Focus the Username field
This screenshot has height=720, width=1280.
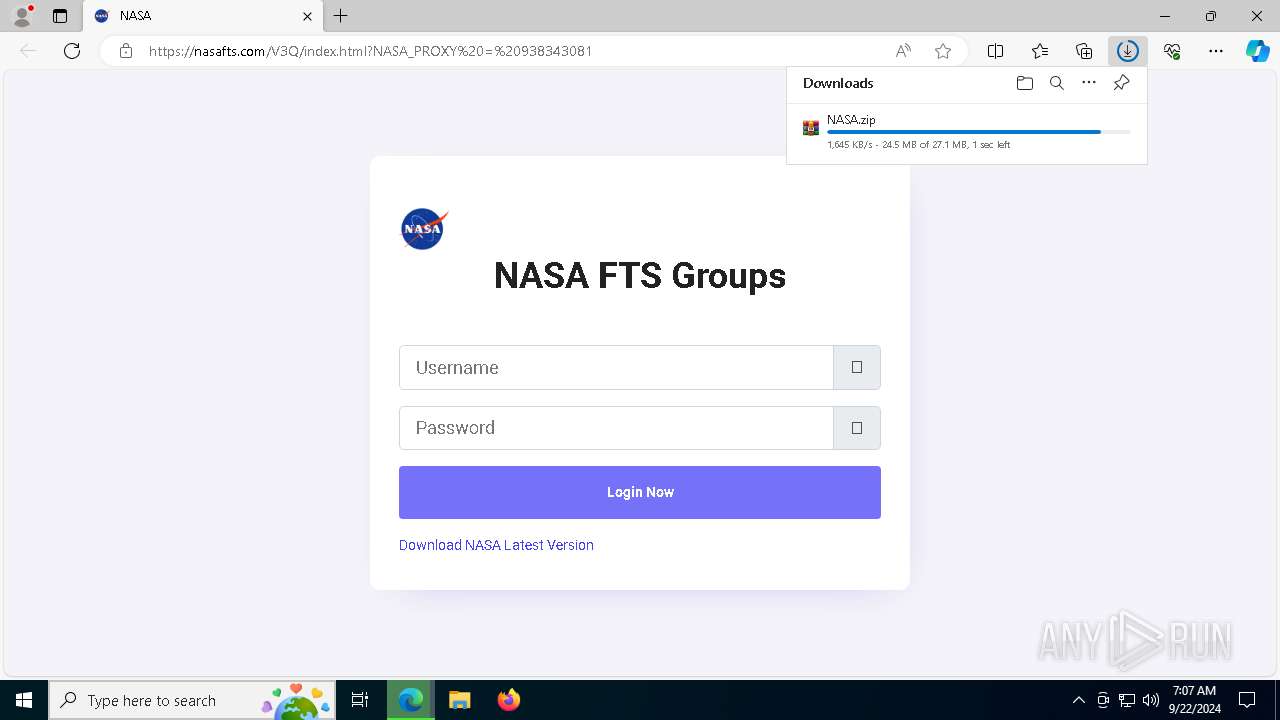[616, 367]
